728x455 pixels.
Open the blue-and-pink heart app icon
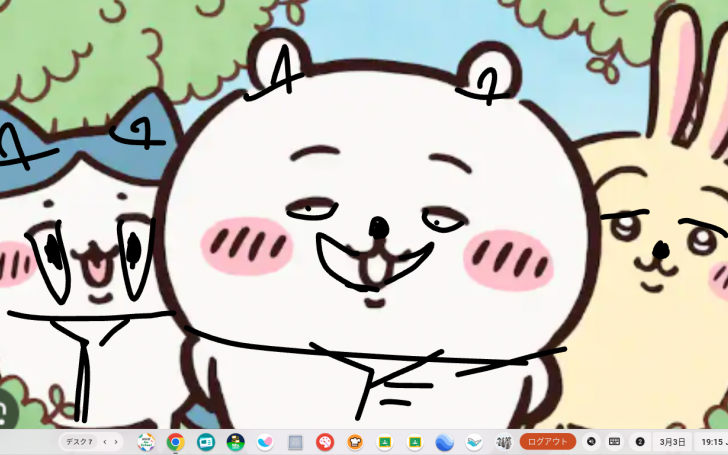[x=265, y=442]
